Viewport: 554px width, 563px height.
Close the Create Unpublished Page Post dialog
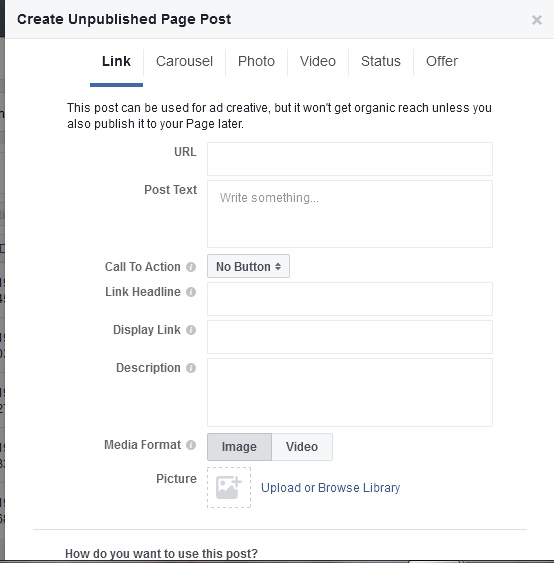coord(537,20)
